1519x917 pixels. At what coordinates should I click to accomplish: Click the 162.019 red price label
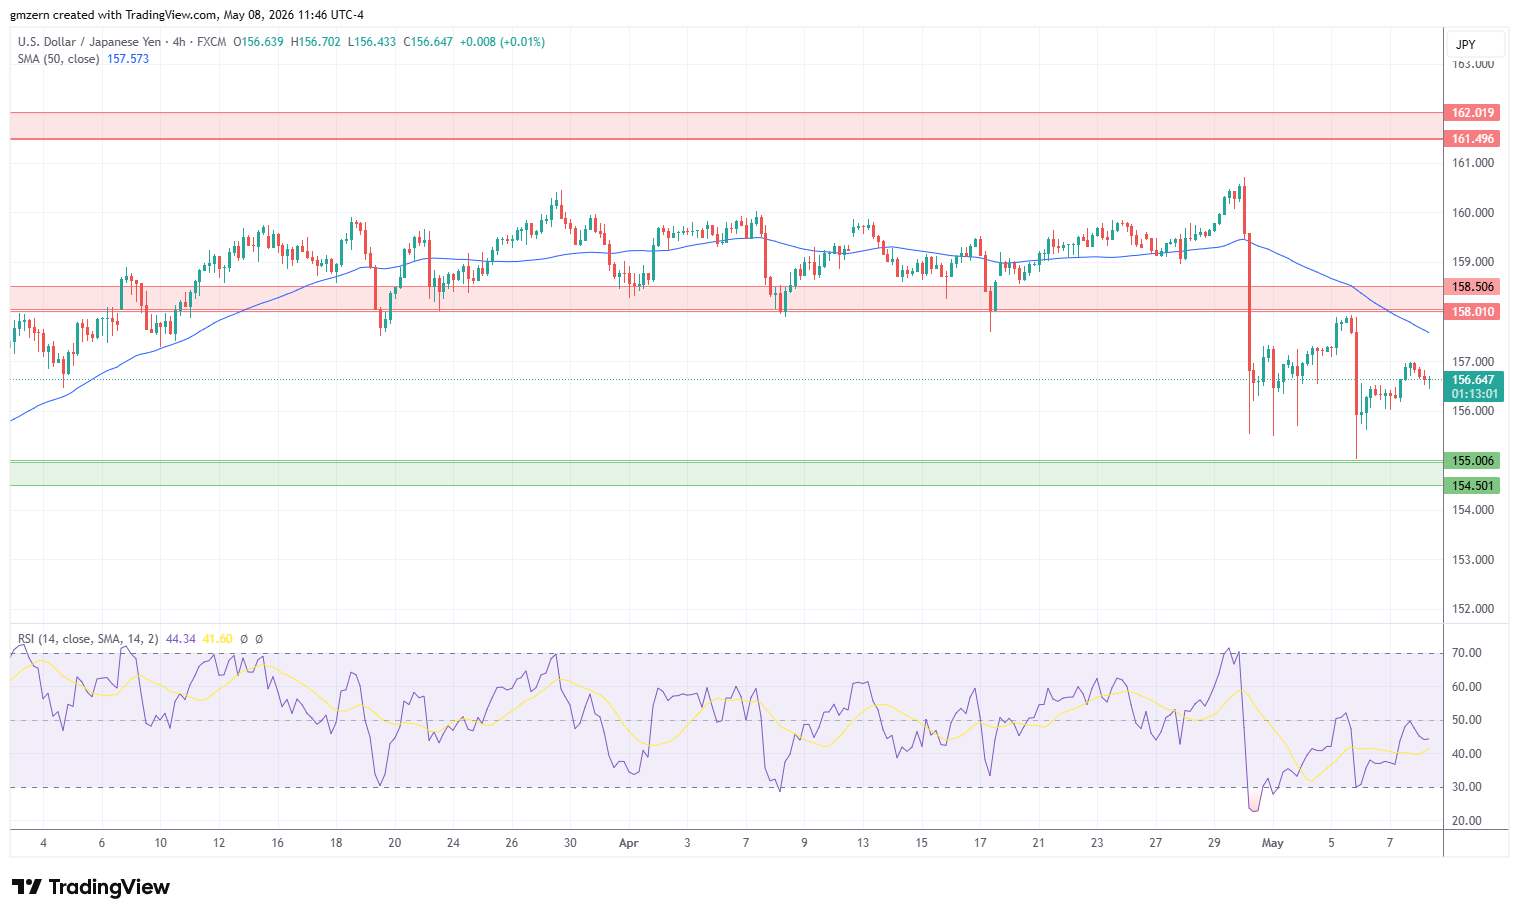(x=1472, y=113)
